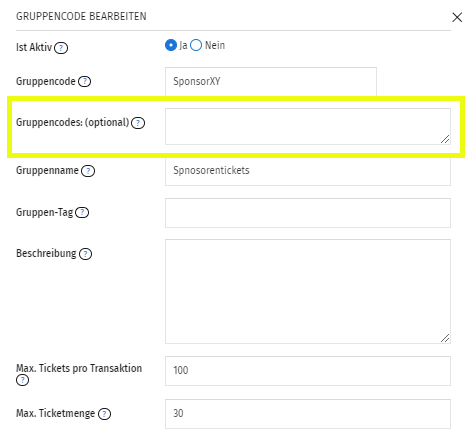Screen dimensions: 475x445
Task: Click the Gruppen-Tag question mark icon
Action: (82, 212)
